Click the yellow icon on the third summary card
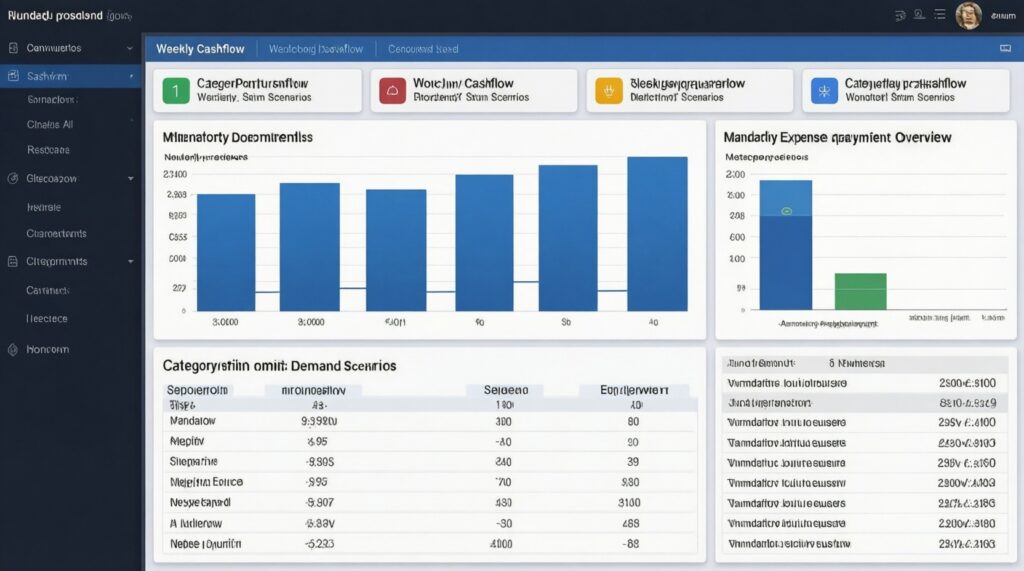This screenshot has width=1024, height=571. tap(608, 91)
